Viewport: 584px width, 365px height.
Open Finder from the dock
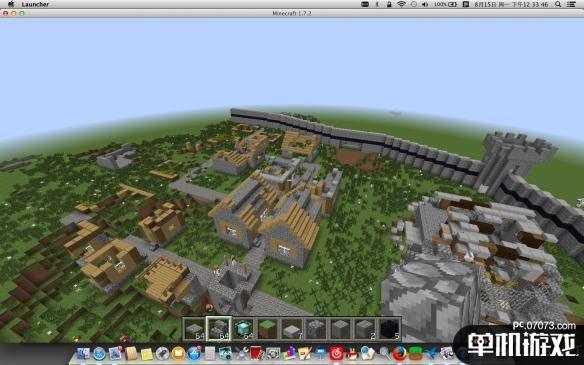83,353
